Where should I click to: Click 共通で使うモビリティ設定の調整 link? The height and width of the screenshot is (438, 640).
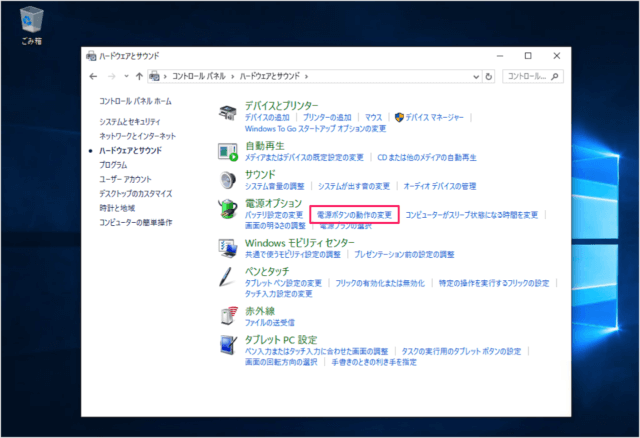tap(293, 255)
